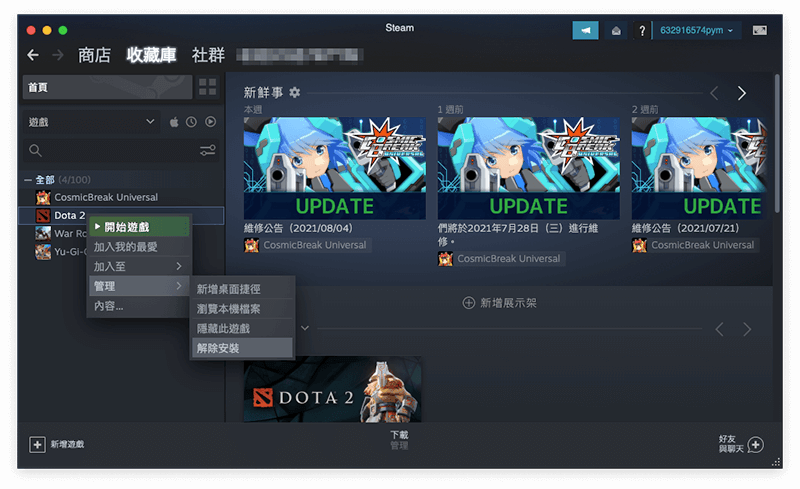Open 內容... in the context menu
The height and width of the screenshot is (489, 800).
138,306
